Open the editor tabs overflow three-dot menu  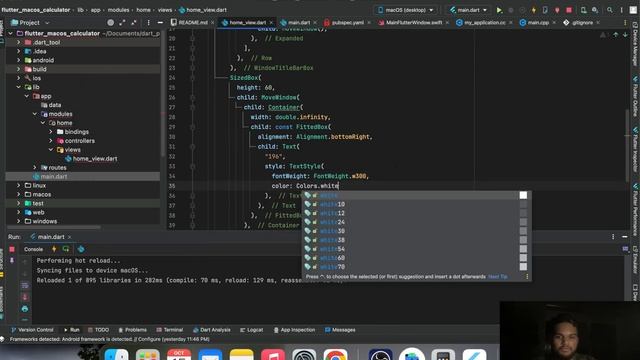click(625, 23)
